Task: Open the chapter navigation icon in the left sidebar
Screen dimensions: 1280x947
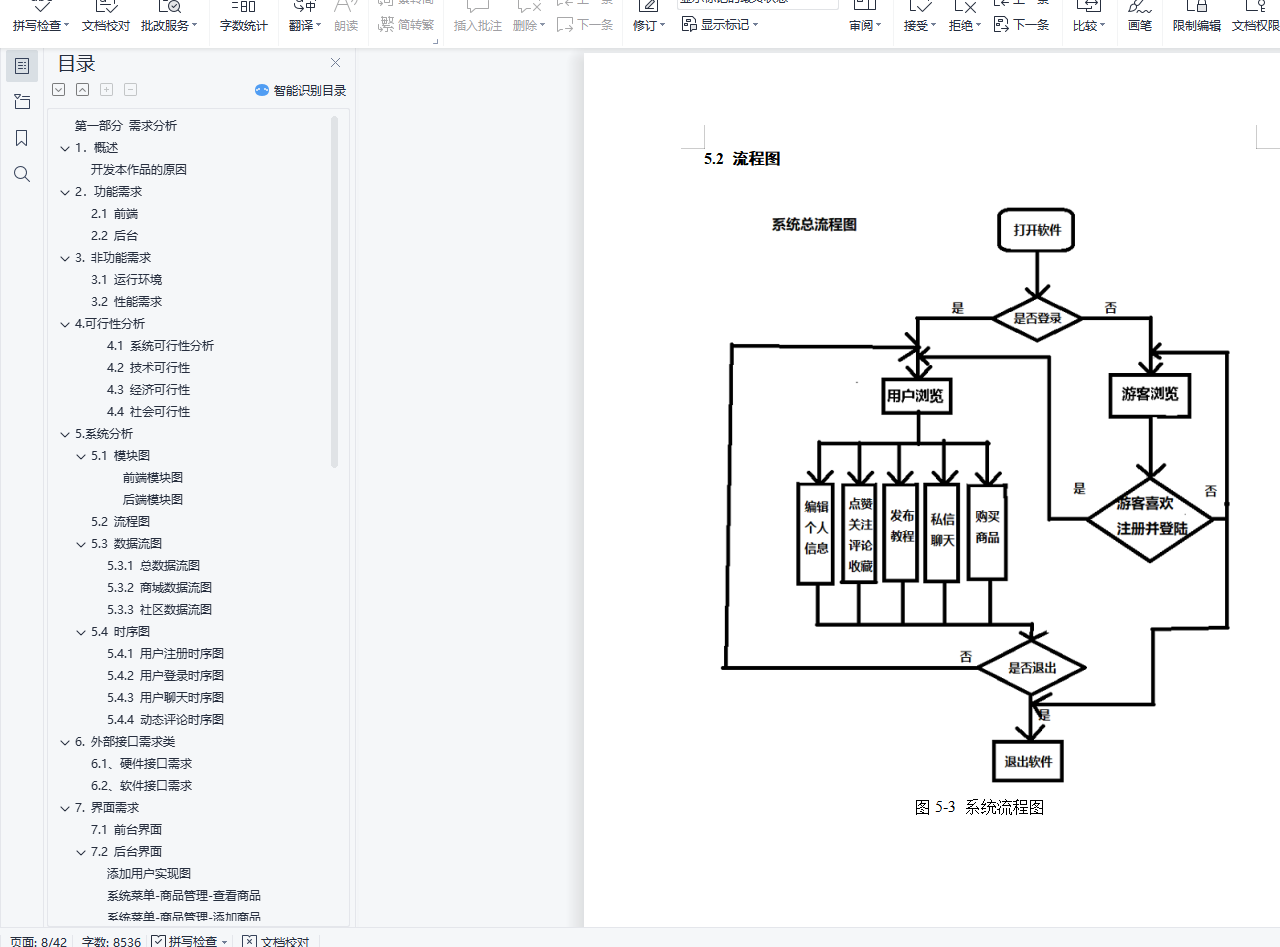Action: [x=22, y=102]
